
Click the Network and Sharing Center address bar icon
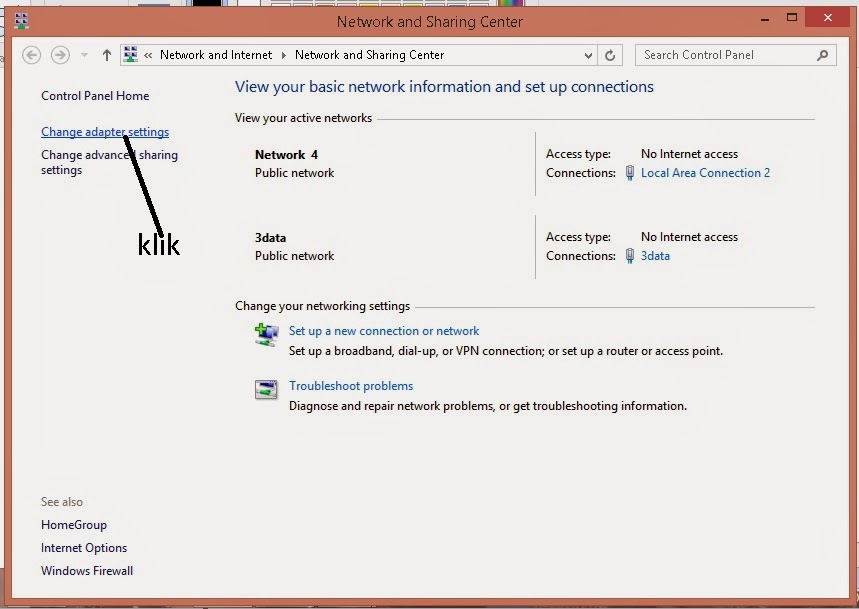click(130, 55)
